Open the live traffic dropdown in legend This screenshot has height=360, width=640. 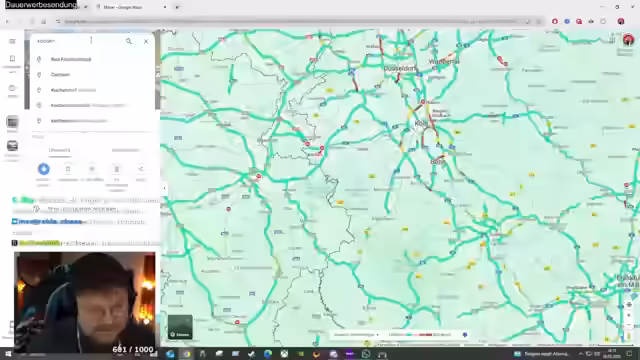coord(356,335)
